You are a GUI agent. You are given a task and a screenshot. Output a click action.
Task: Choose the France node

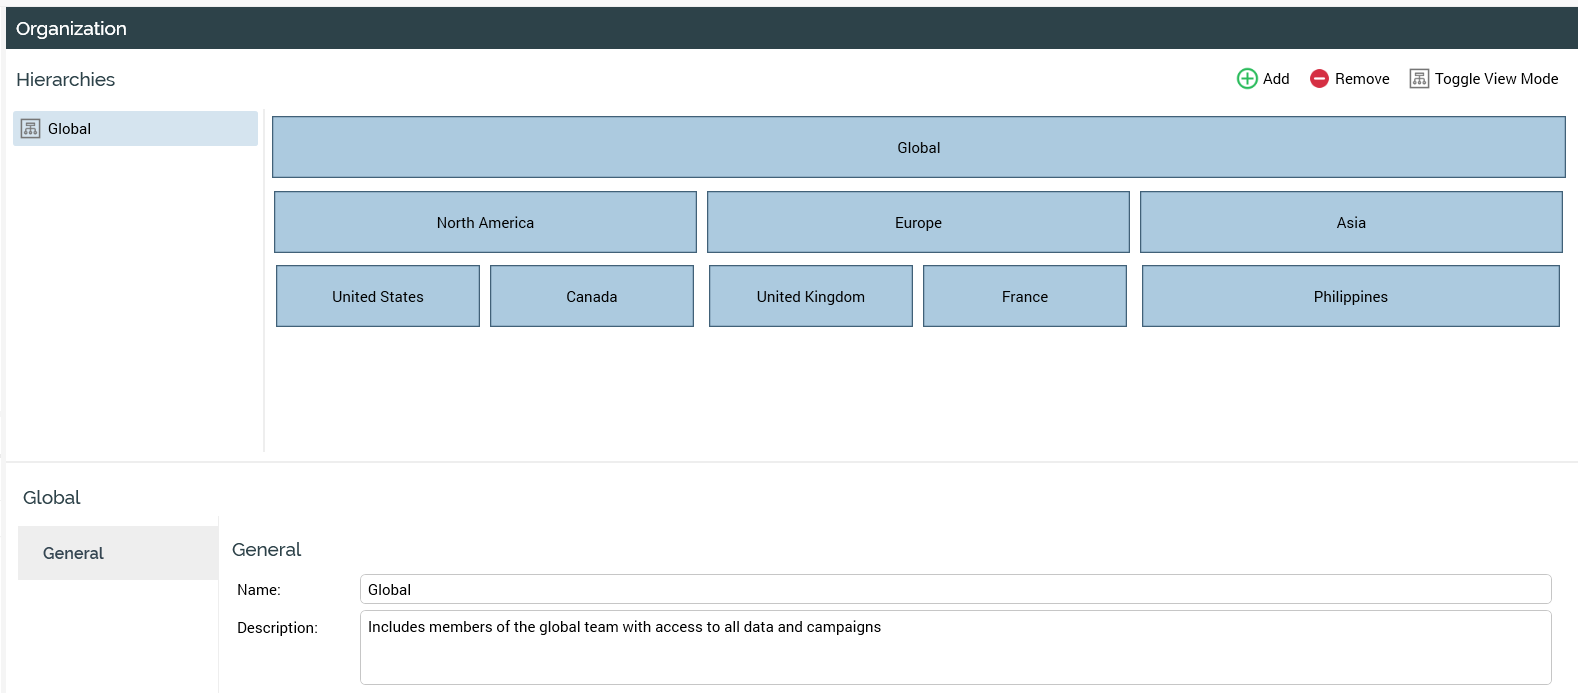pyautogui.click(x=1025, y=297)
